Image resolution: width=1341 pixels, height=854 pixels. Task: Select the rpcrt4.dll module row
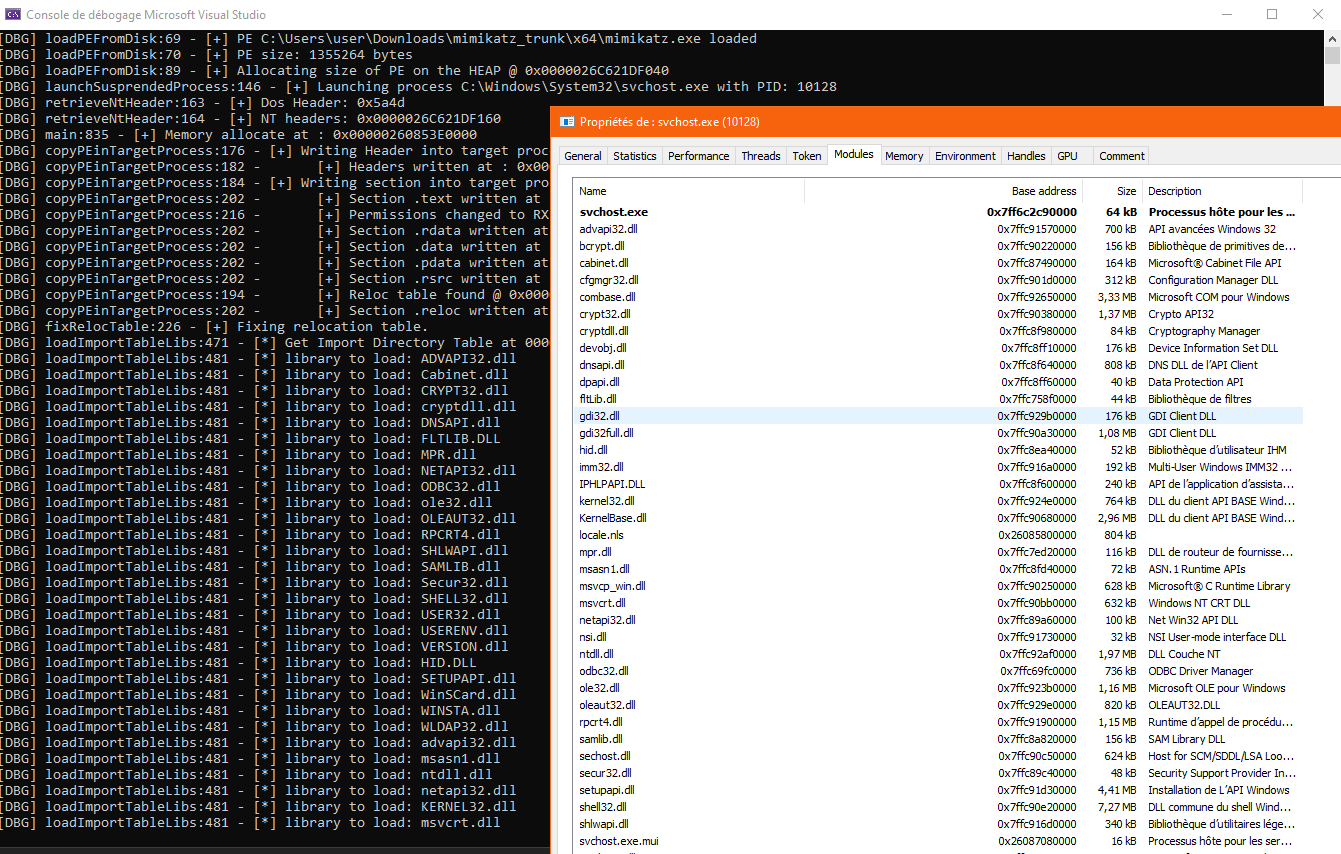[x=938, y=722]
